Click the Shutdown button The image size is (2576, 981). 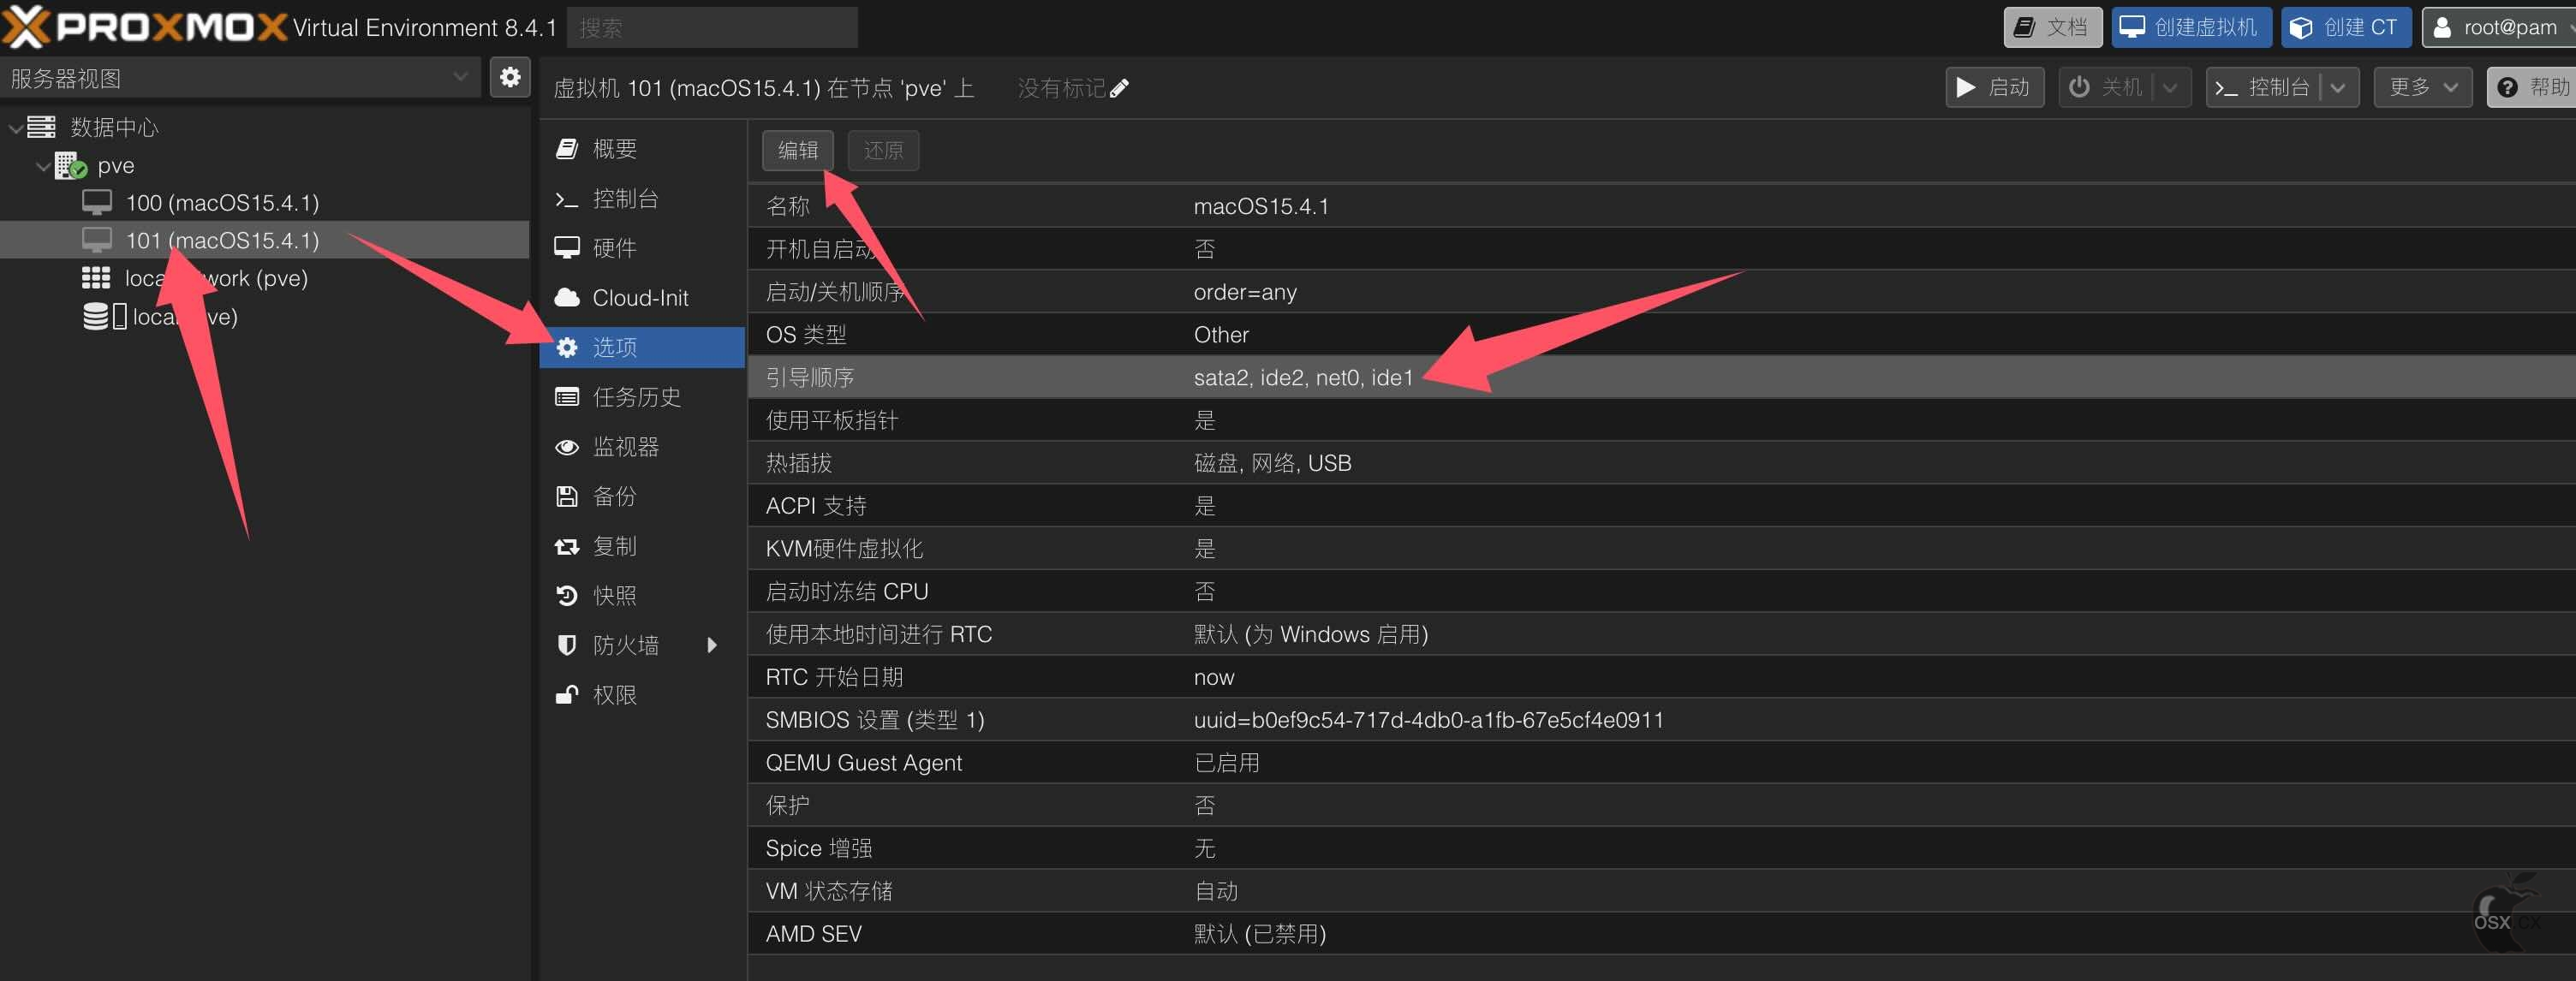point(2106,88)
